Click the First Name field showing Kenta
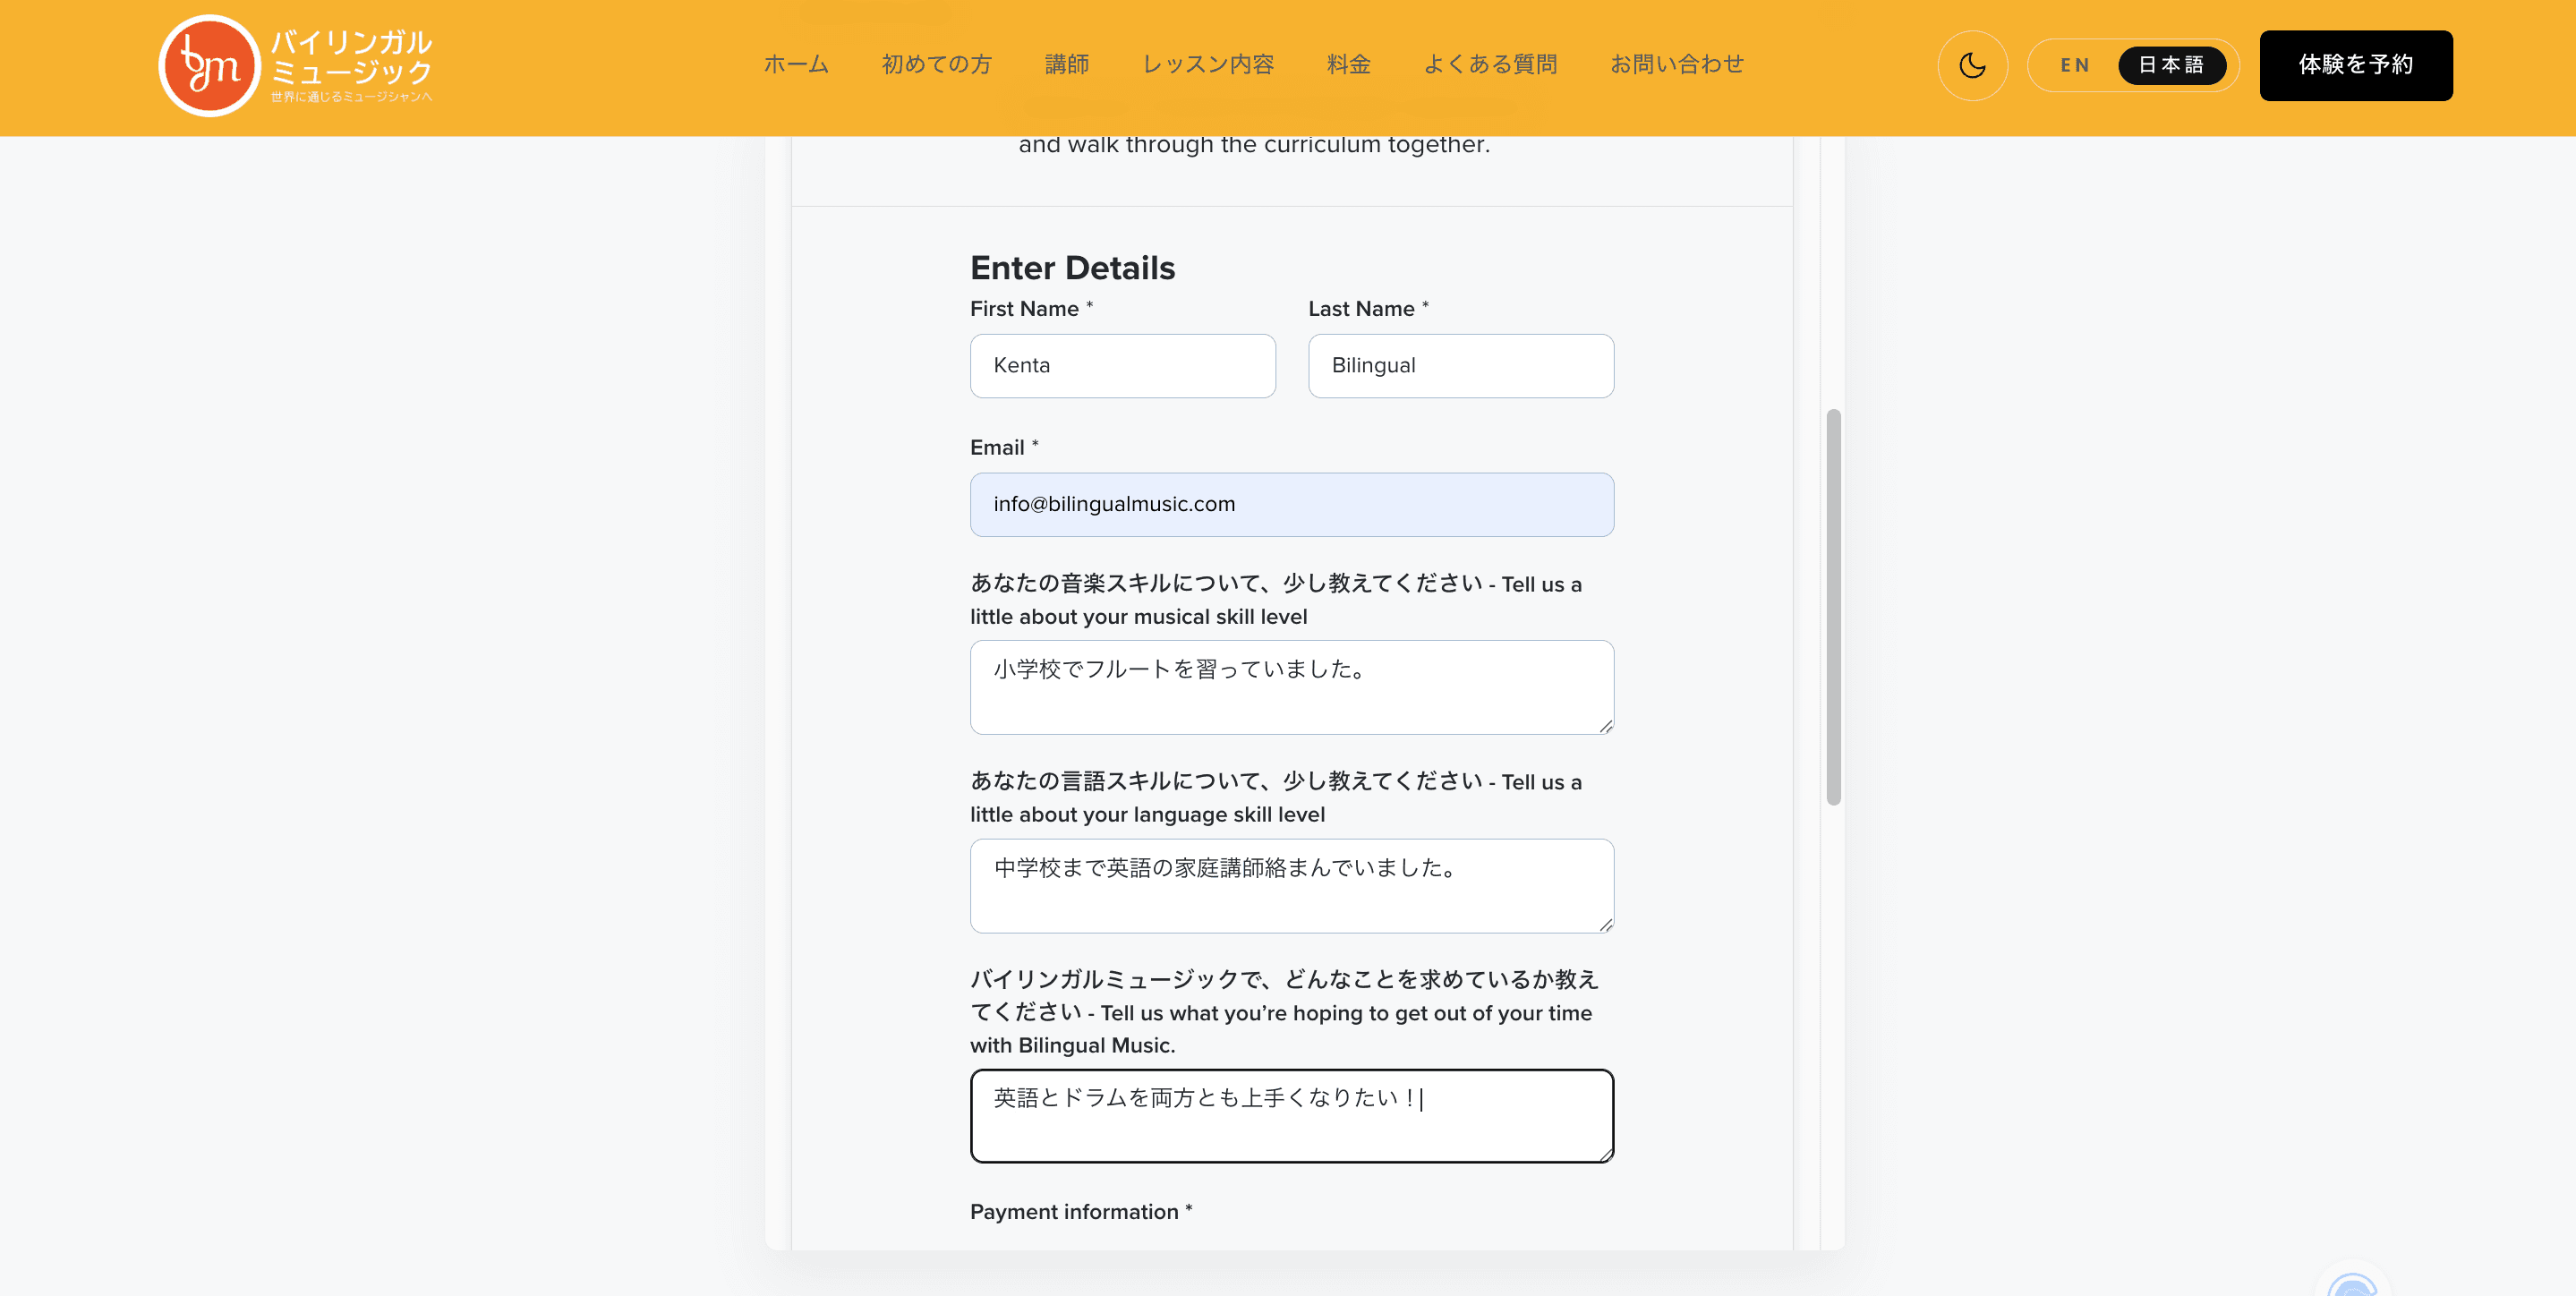Screen dimensions: 2576x1296 point(1122,366)
